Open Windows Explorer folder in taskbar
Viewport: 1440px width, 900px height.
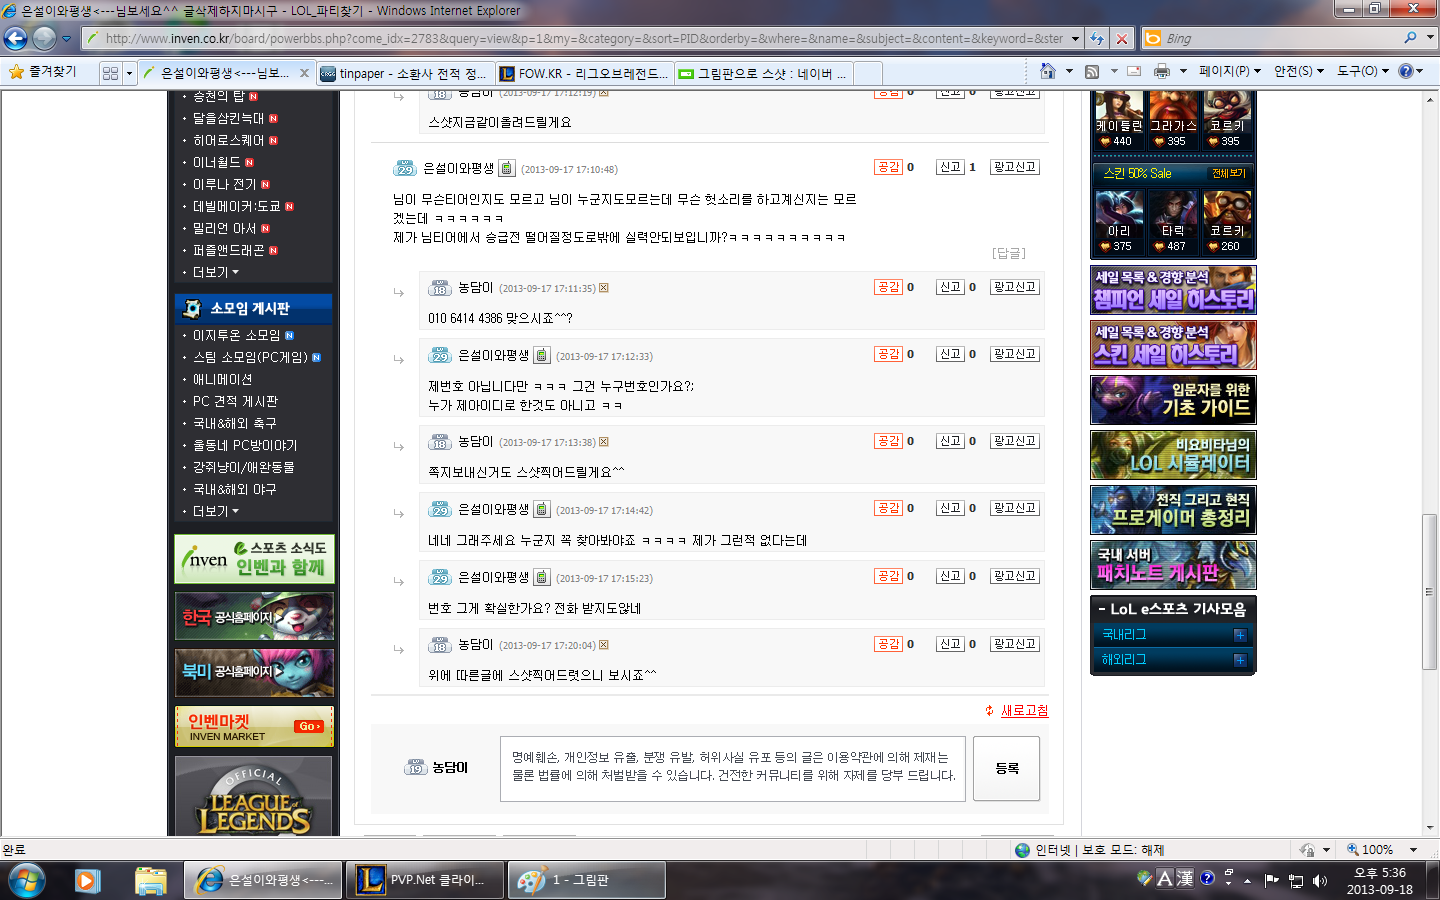150,880
